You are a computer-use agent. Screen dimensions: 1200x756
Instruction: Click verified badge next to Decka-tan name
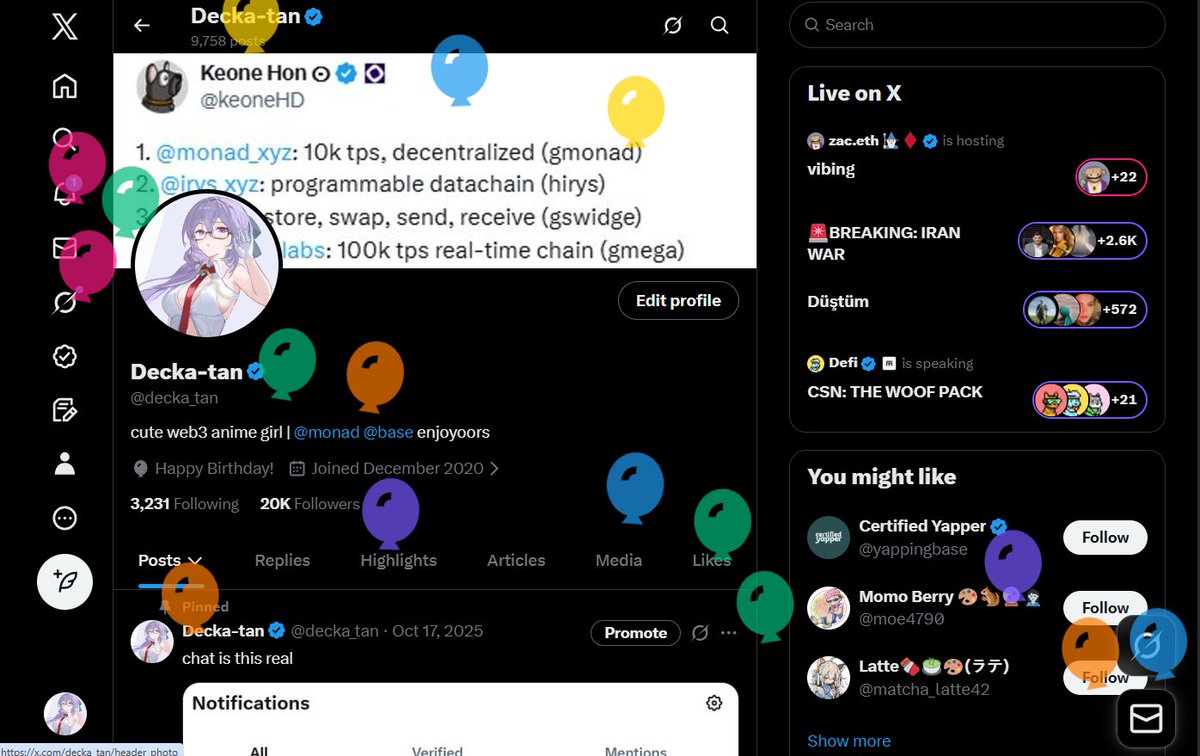point(255,372)
